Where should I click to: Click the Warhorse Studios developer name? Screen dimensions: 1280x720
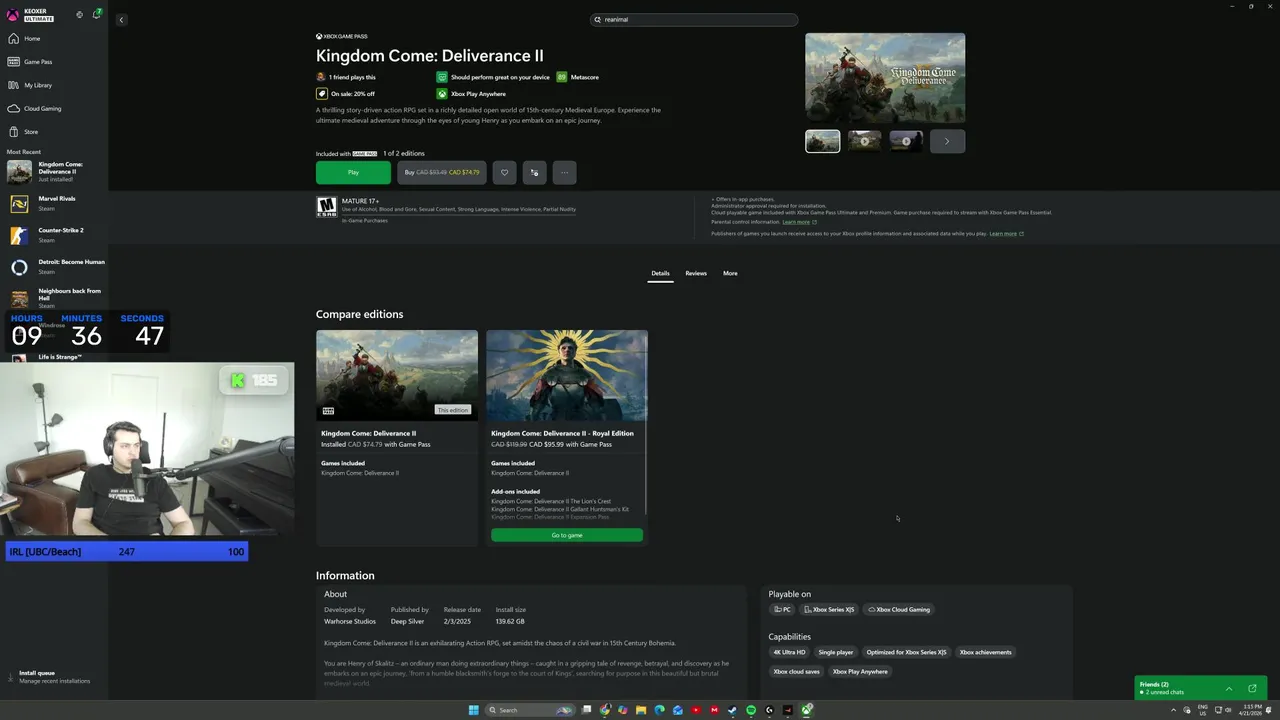pyautogui.click(x=350, y=622)
